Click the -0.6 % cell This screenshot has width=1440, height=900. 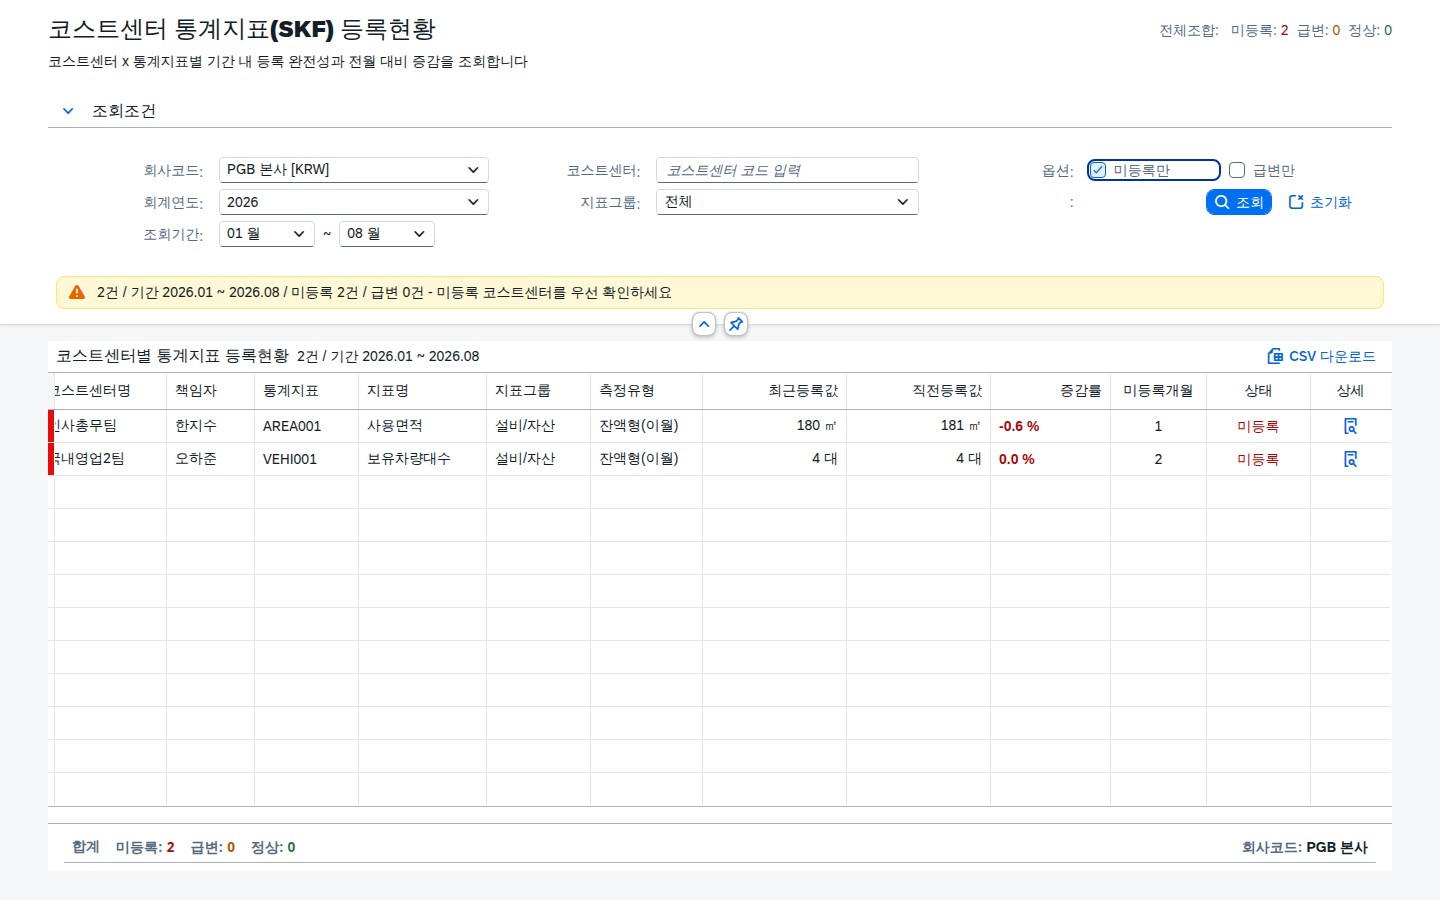tap(1050, 426)
